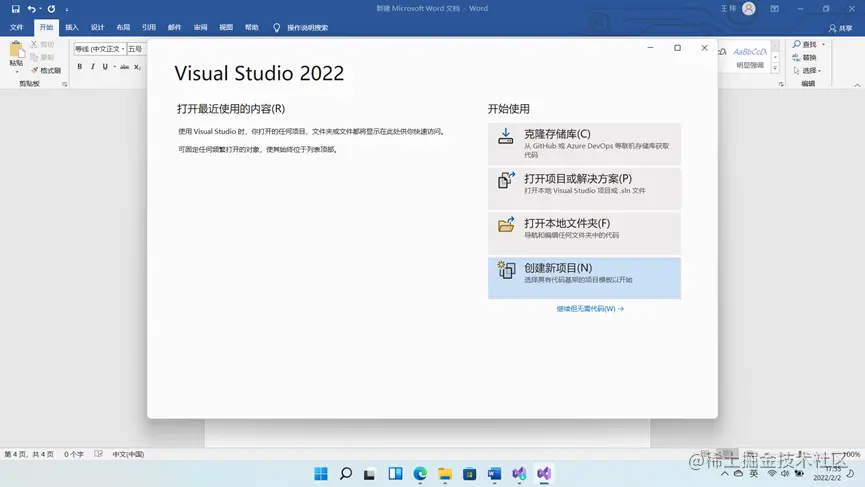This screenshot has height=487, width=865.
Task: Open the undo history dropdown arrow in Word
Action: pyautogui.click(x=40, y=9)
